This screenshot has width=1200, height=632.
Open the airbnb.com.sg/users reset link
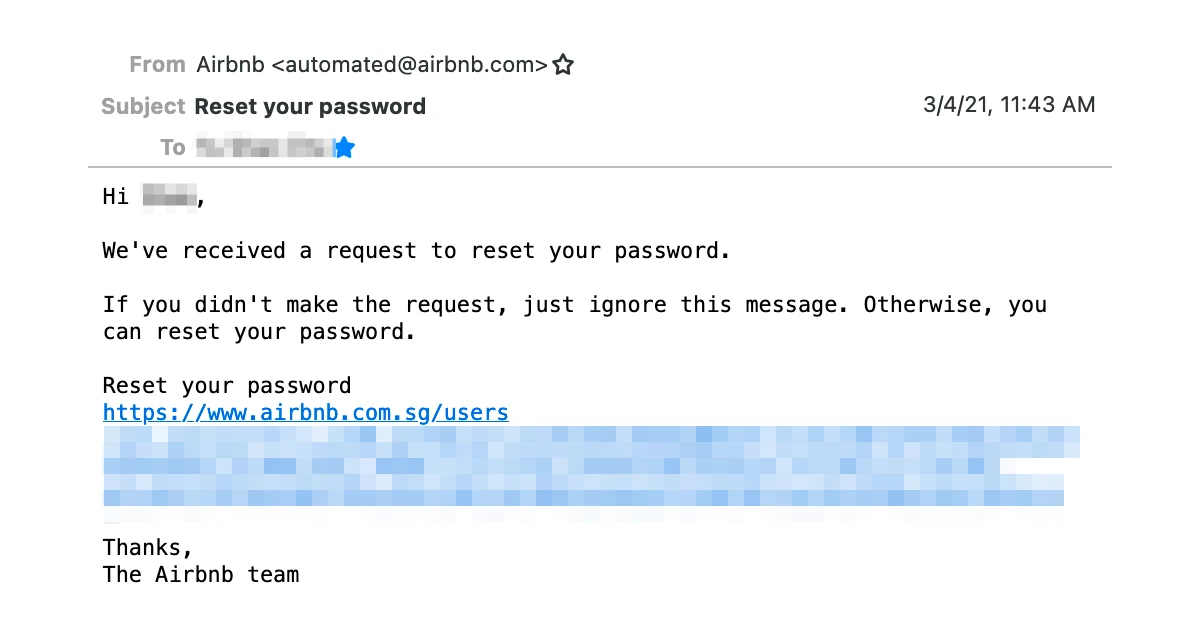pos(305,412)
